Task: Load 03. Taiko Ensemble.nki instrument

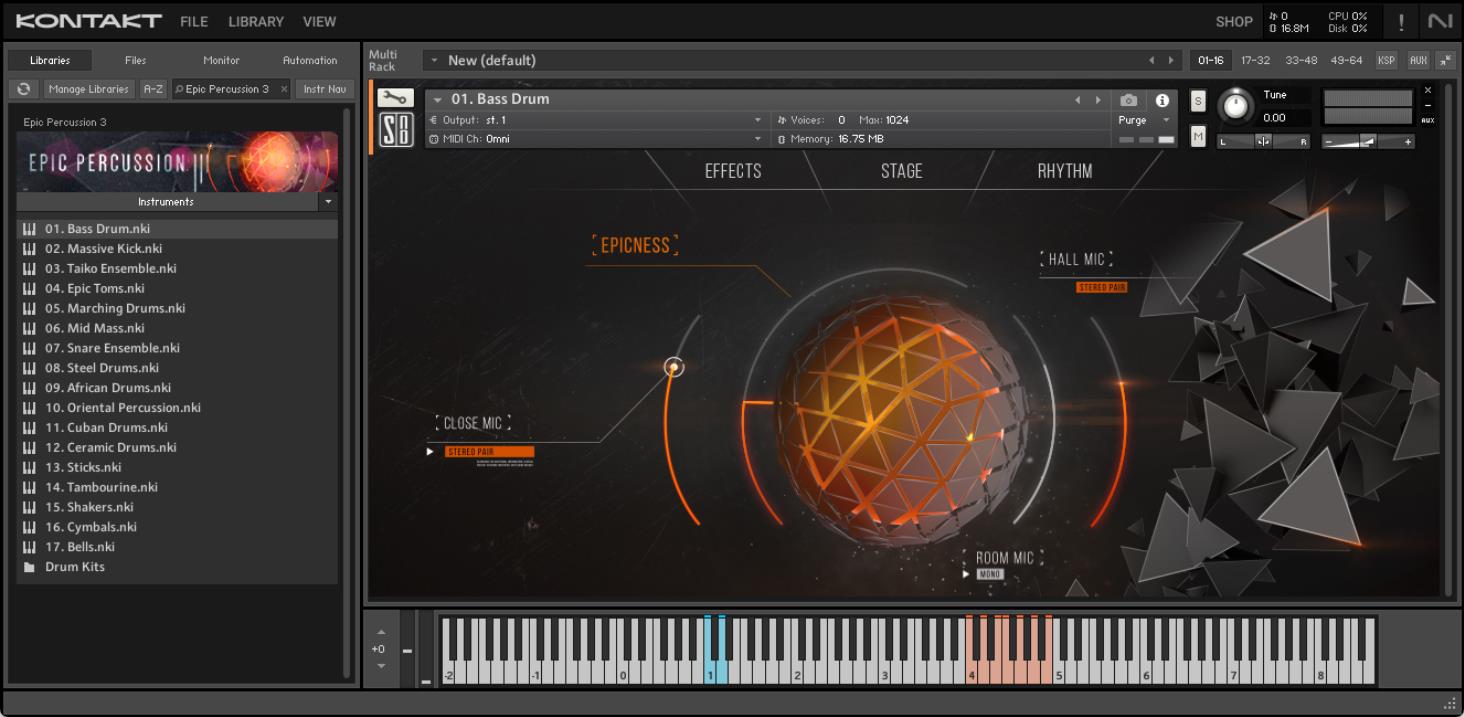Action: click(110, 268)
